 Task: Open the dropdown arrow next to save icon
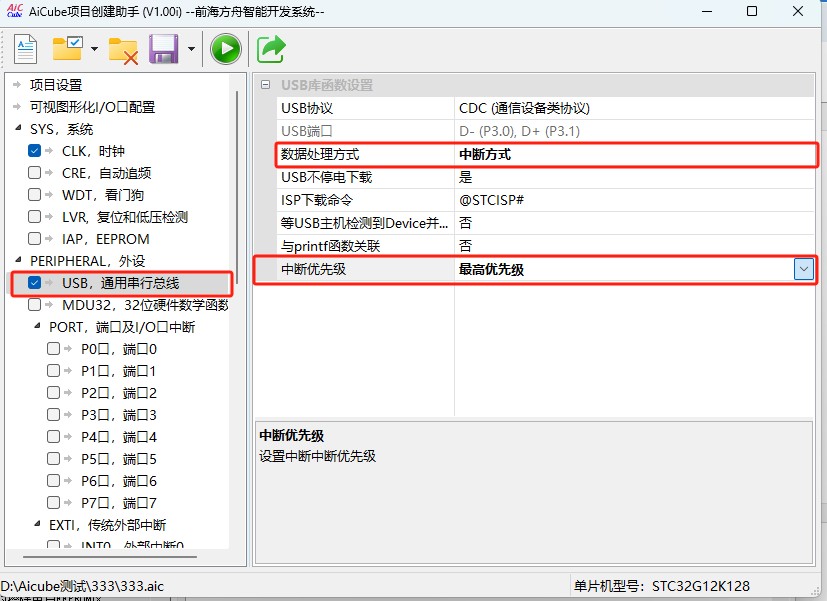tap(191, 49)
